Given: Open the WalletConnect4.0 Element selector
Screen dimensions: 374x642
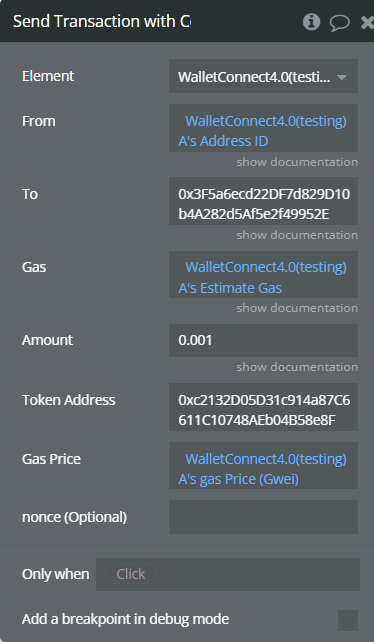Looking at the screenshot, I should click(263, 76).
